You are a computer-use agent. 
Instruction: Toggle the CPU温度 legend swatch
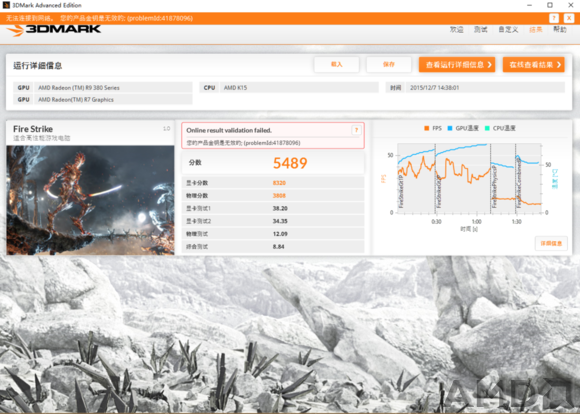(487, 128)
